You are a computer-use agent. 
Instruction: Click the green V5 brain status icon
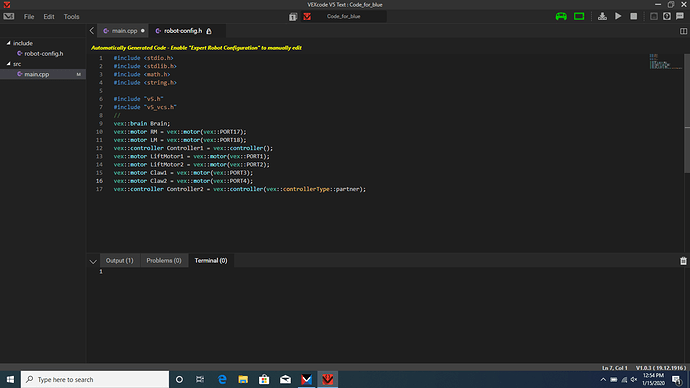[x=579, y=17]
